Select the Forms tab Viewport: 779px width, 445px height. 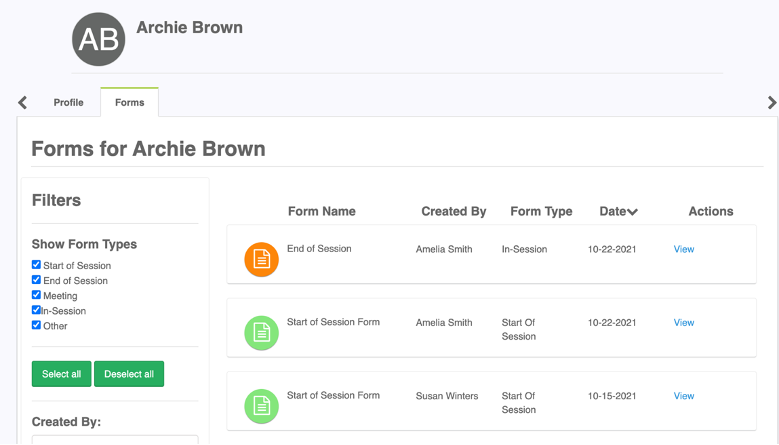(130, 102)
